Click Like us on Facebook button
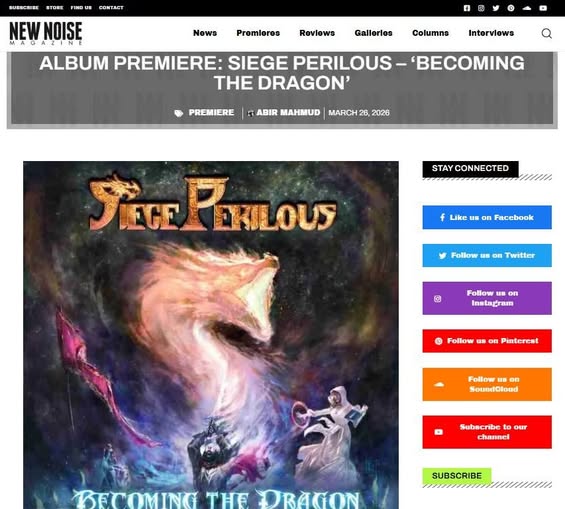This screenshot has width=565, height=509. click(487, 217)
